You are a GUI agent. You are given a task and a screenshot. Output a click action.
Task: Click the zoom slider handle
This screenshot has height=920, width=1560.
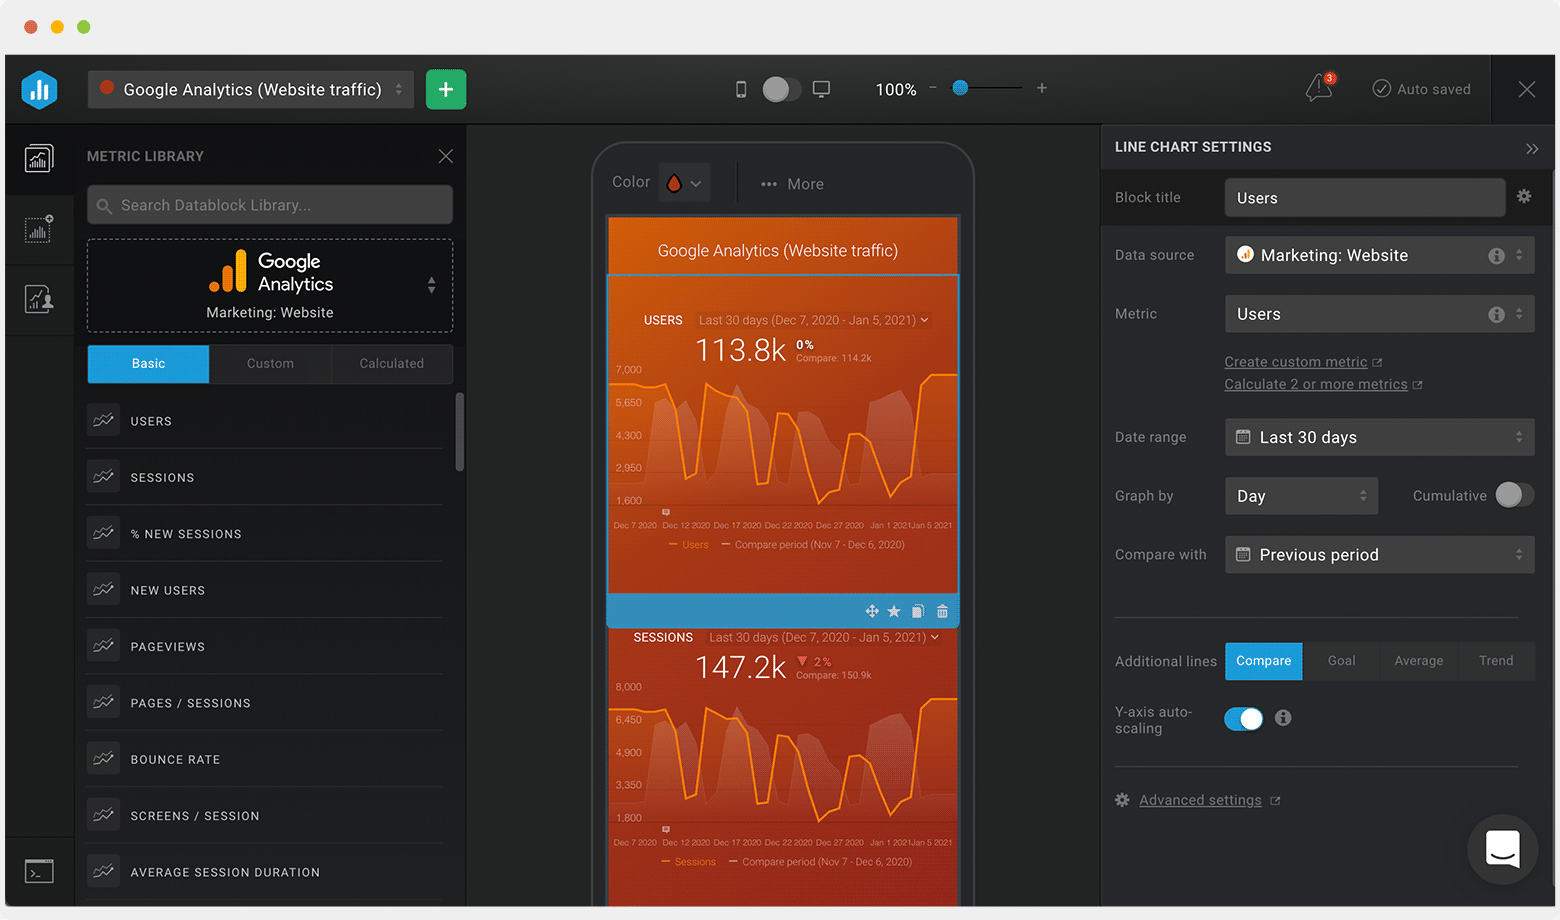960,88
